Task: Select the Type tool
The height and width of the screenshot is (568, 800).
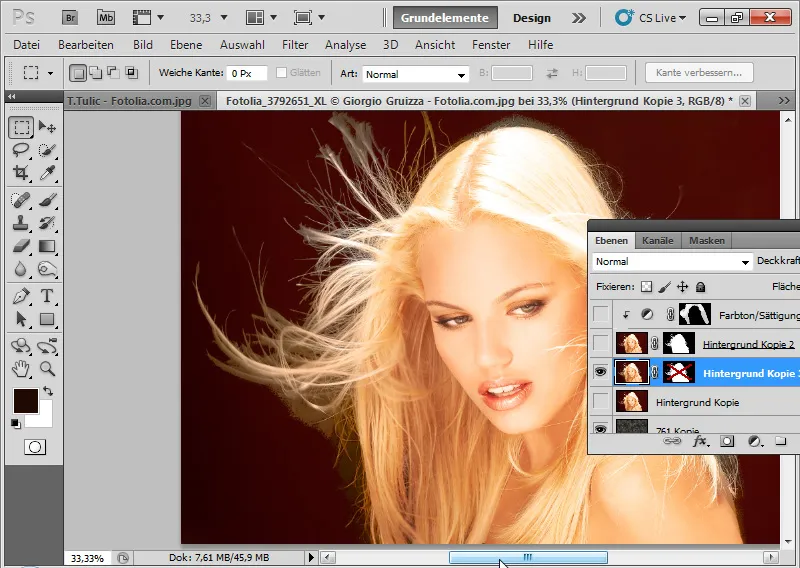Action: [x=47, y=295]
